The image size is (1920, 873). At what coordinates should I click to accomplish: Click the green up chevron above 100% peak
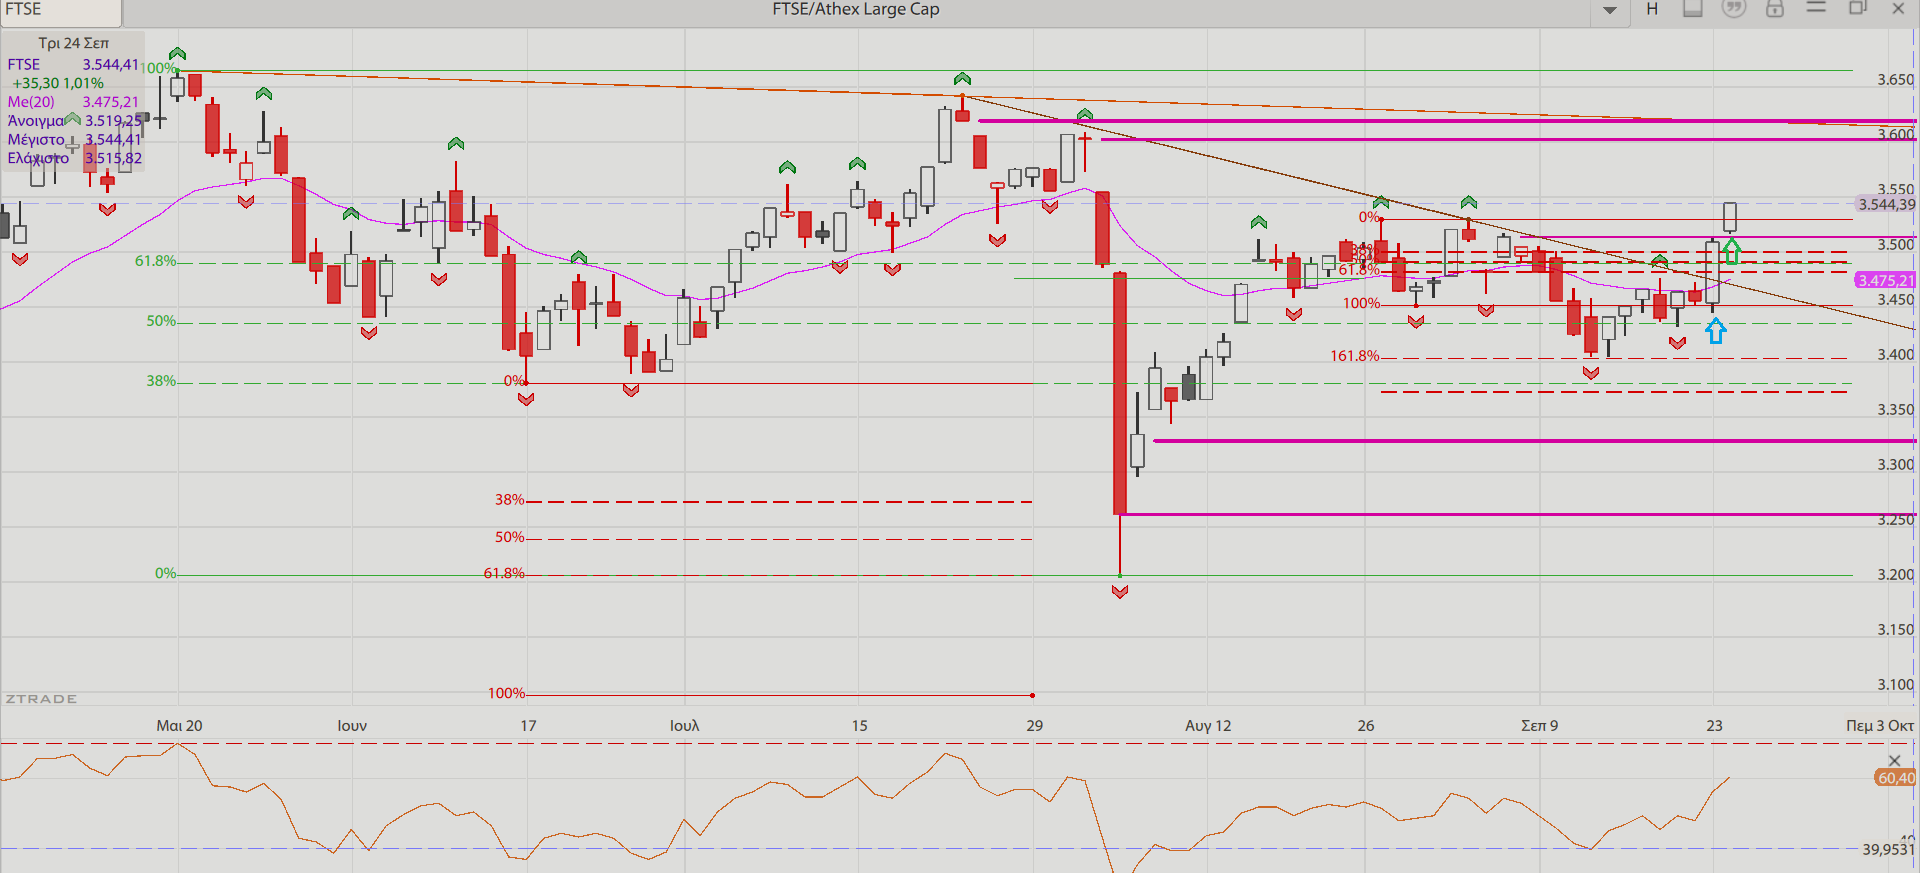177,54
